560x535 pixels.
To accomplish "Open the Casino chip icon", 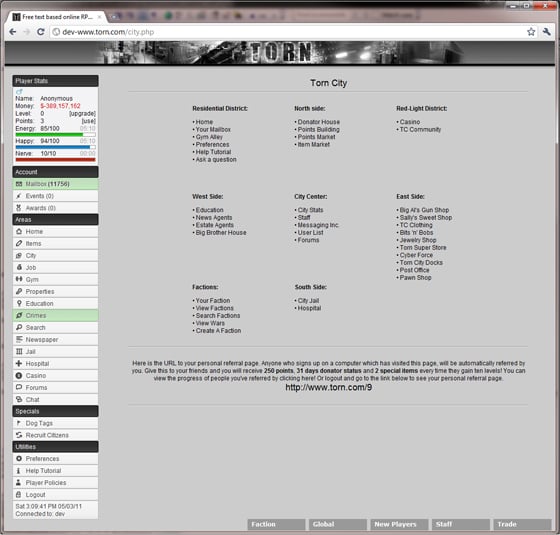I will click(x=19, y=375).
